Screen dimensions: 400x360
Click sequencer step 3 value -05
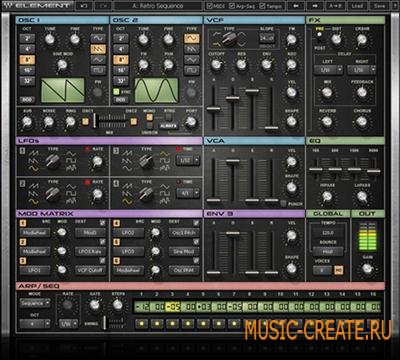coord(173,307)
